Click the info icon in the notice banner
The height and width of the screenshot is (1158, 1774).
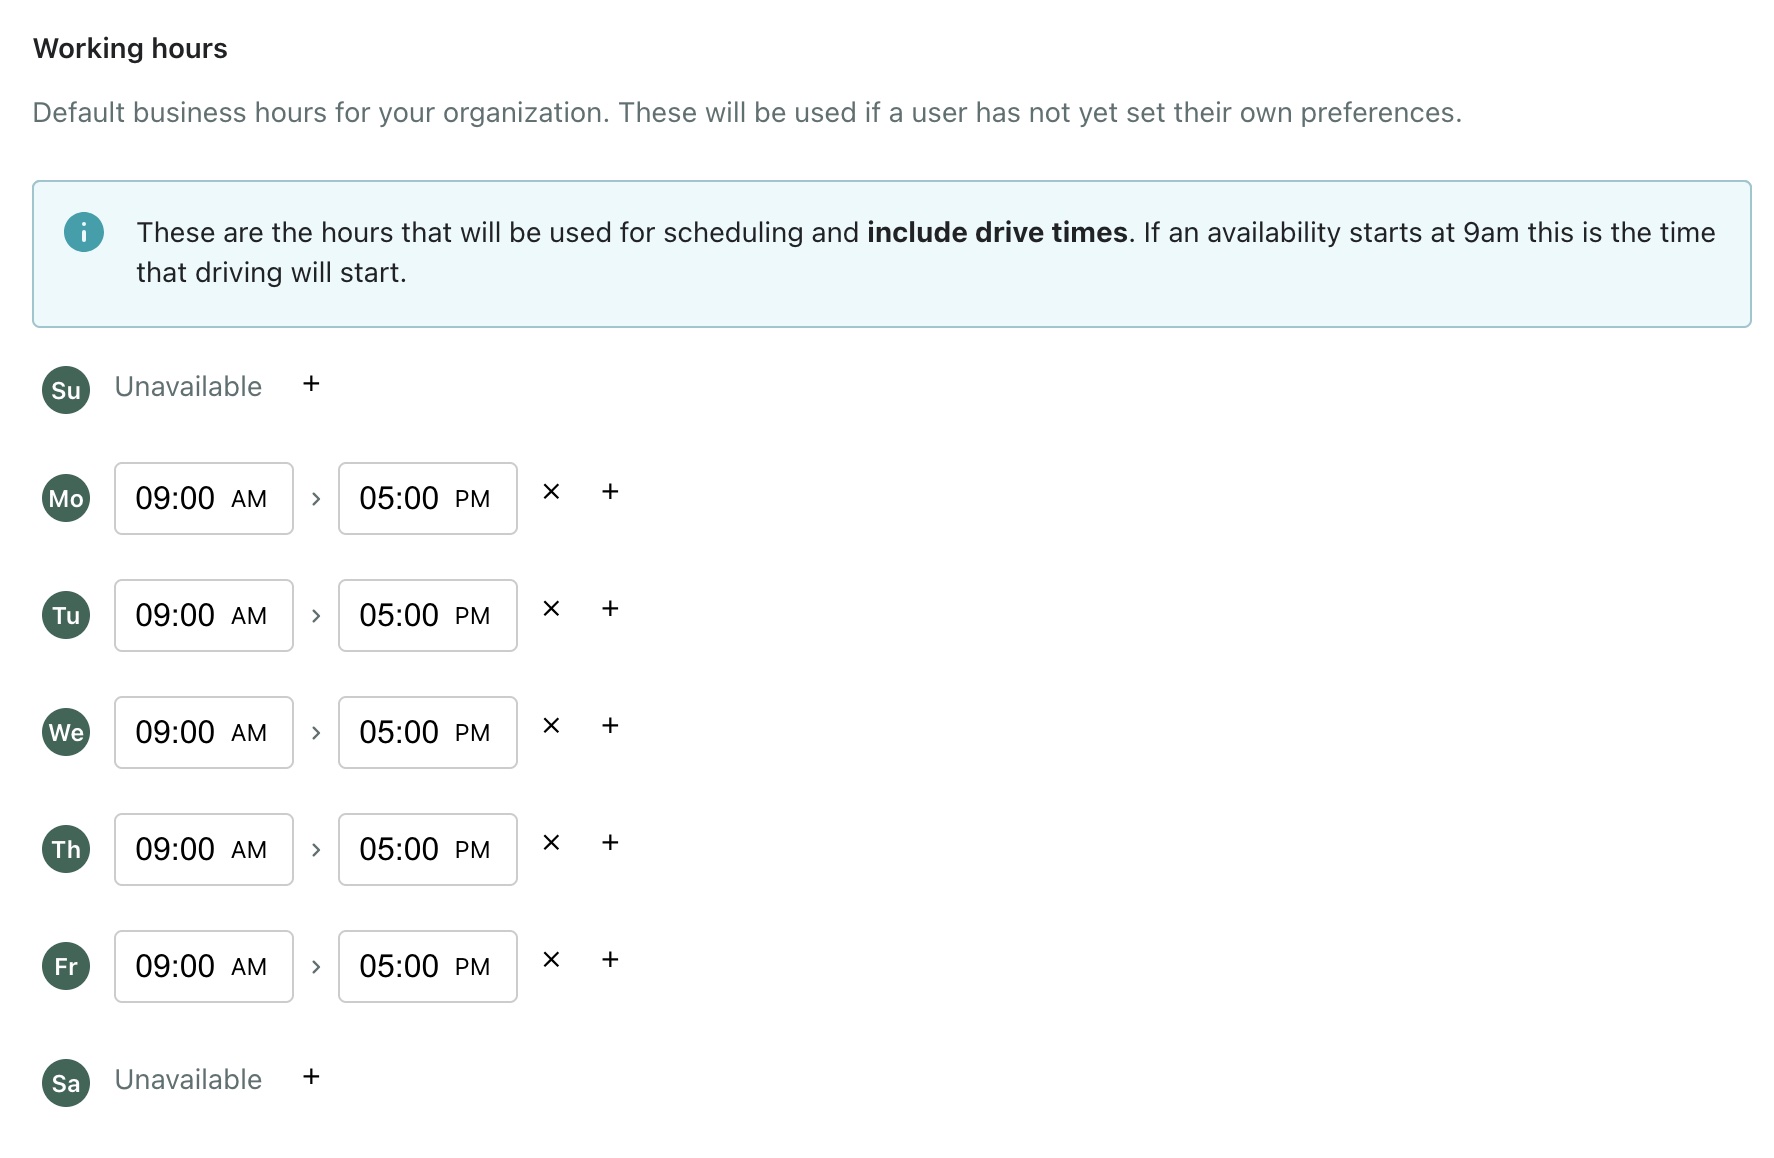[84, 233]
